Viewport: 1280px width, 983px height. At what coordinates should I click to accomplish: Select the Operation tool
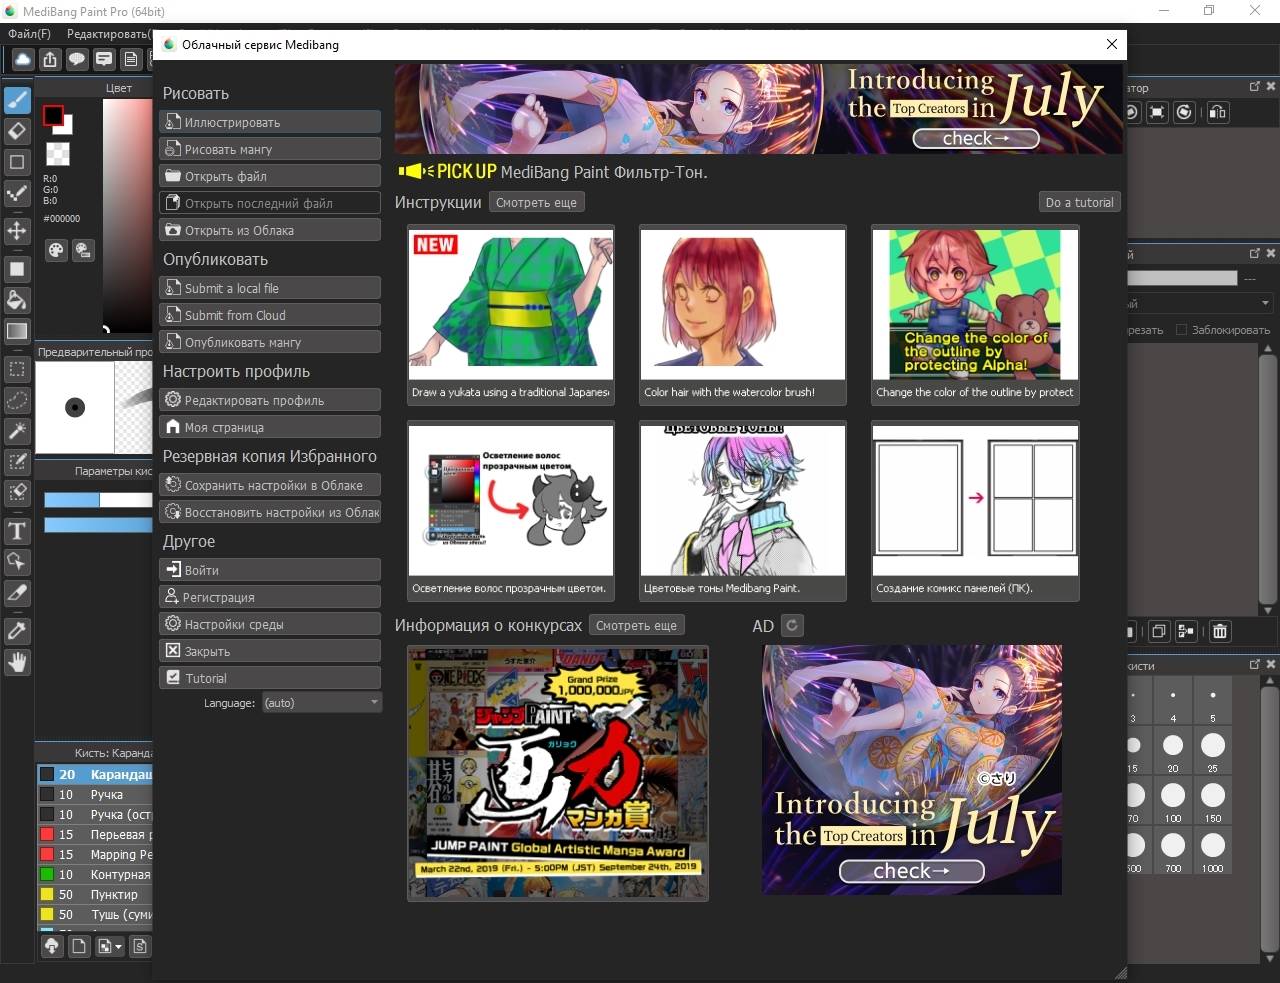pos(17,562)
